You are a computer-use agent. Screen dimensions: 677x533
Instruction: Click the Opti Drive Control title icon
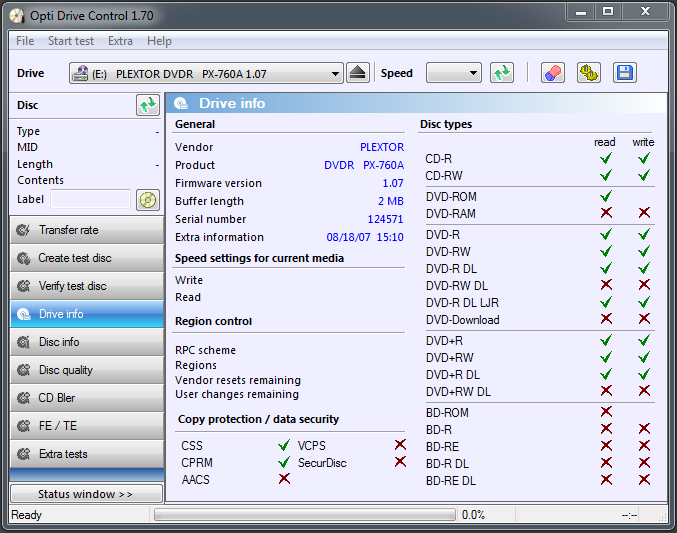tap(17, 16)
